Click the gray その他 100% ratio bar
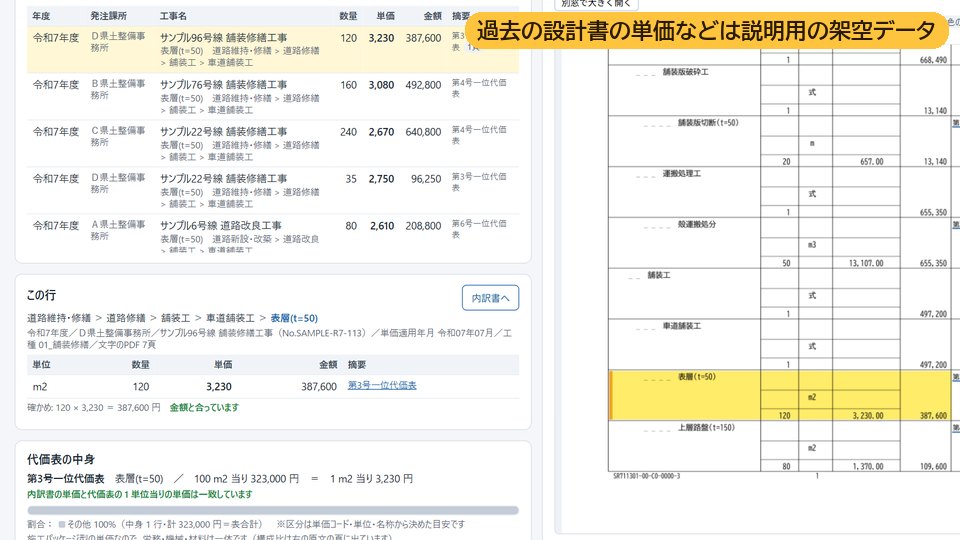Image resolution: width=960 pixels, height=540 pixels. click(x=273, y=510)
